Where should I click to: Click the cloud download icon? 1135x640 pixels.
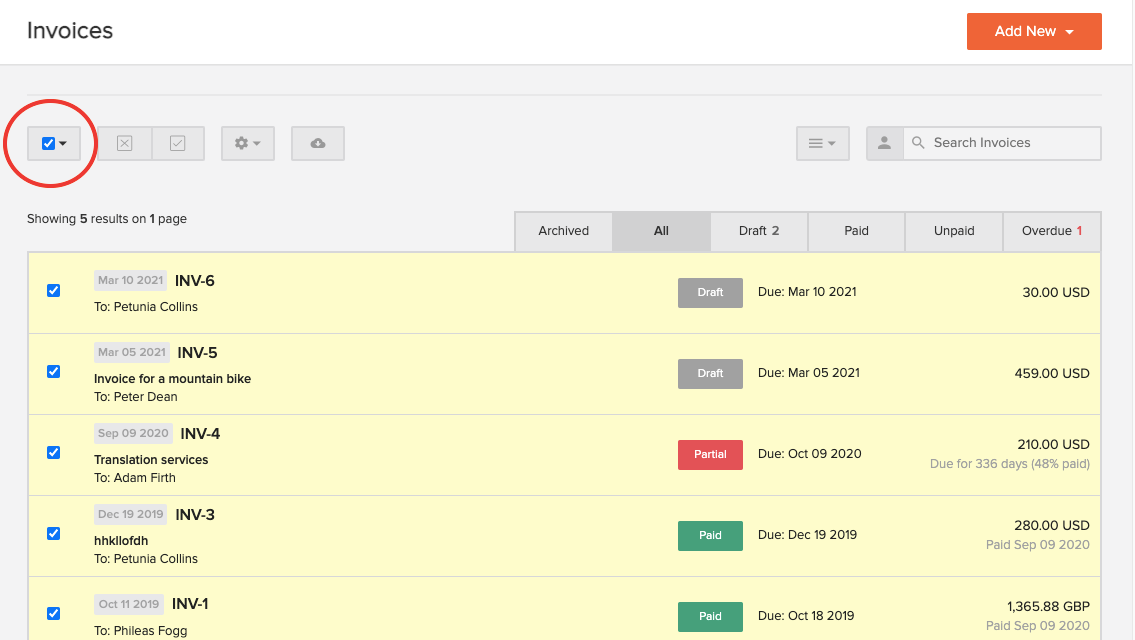(318, 143)
